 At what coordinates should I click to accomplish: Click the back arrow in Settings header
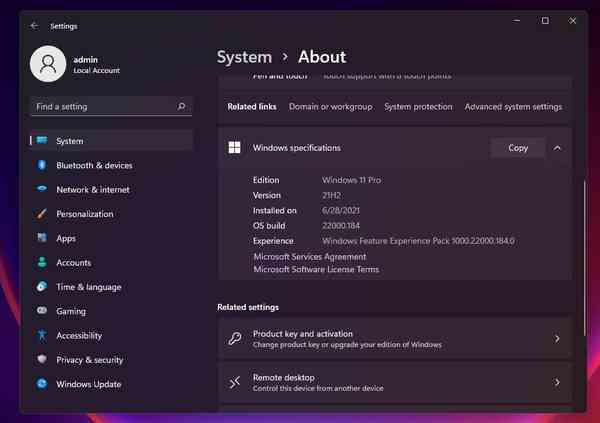point(35,26)
